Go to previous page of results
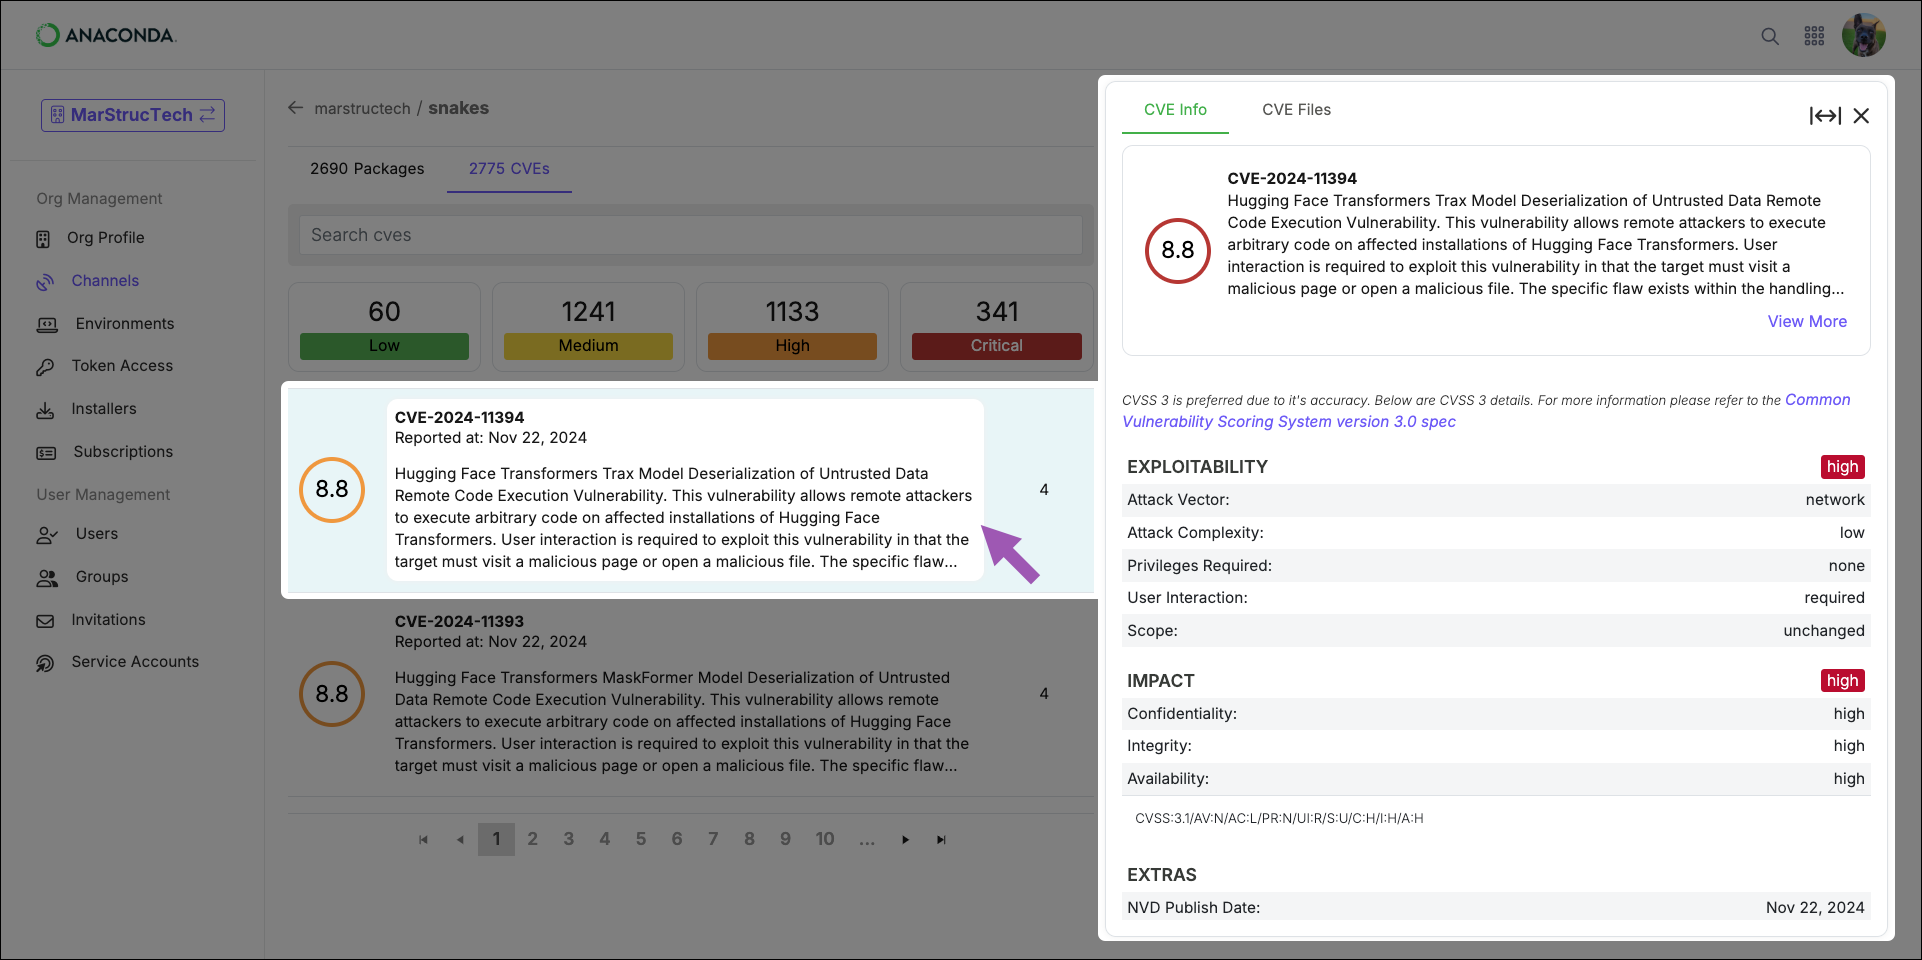Viewport: 1922px width, 960px height. [x=460, y=840]
